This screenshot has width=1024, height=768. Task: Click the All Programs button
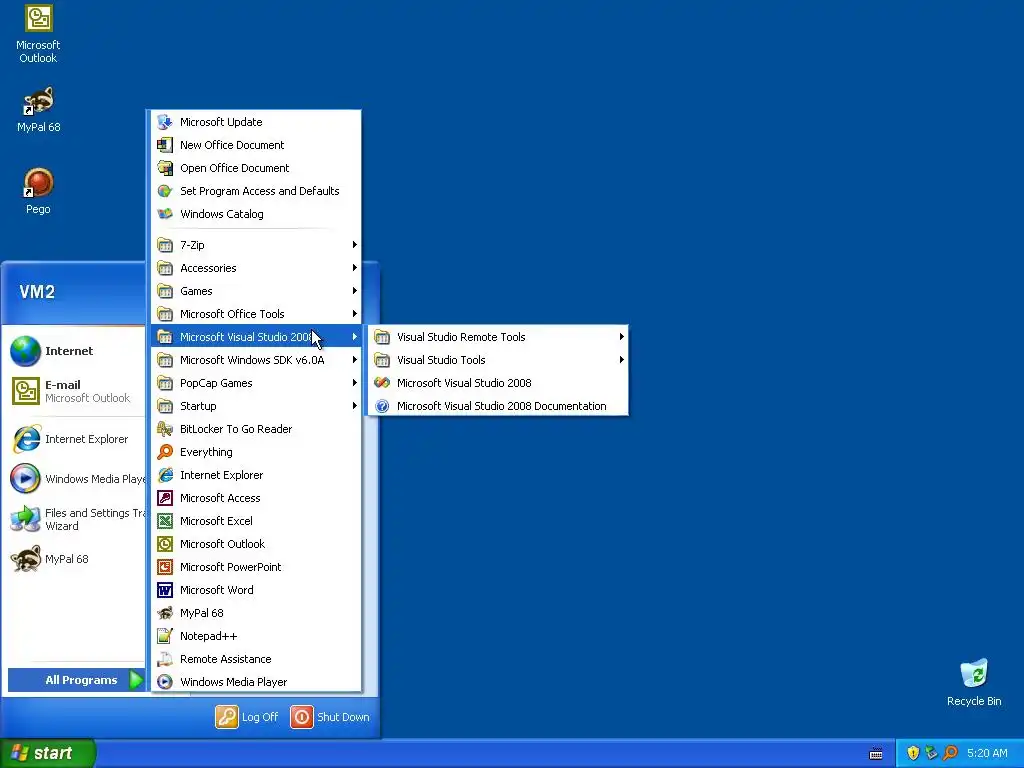[76, 680]
